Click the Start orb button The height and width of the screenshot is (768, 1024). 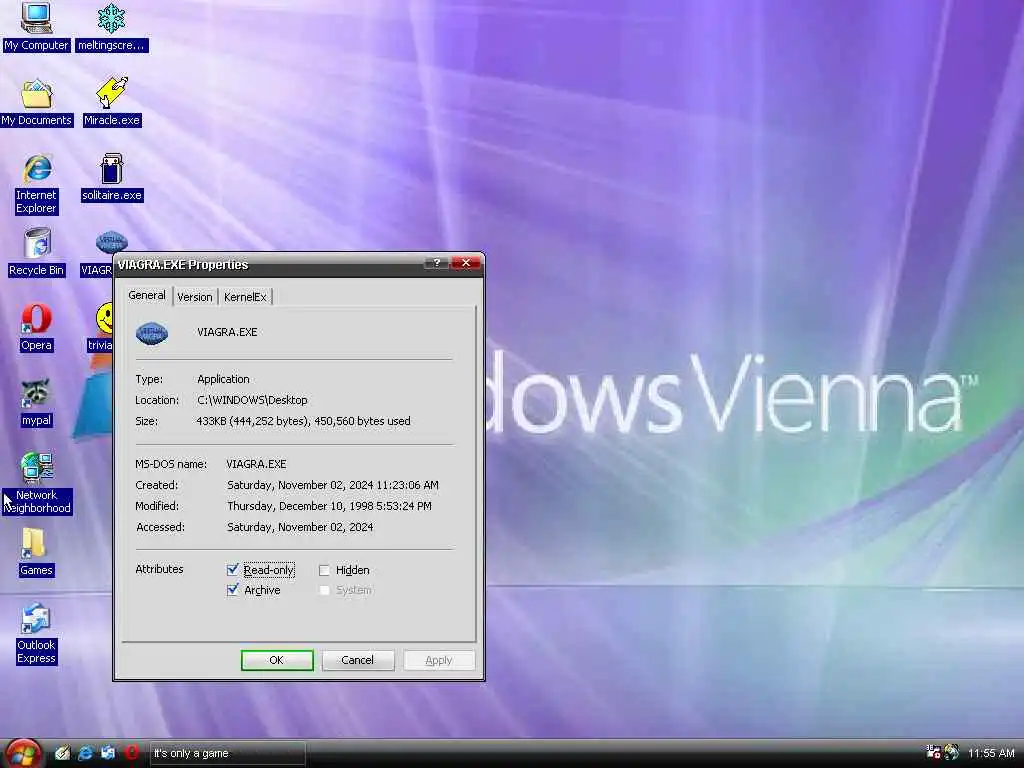22,753
